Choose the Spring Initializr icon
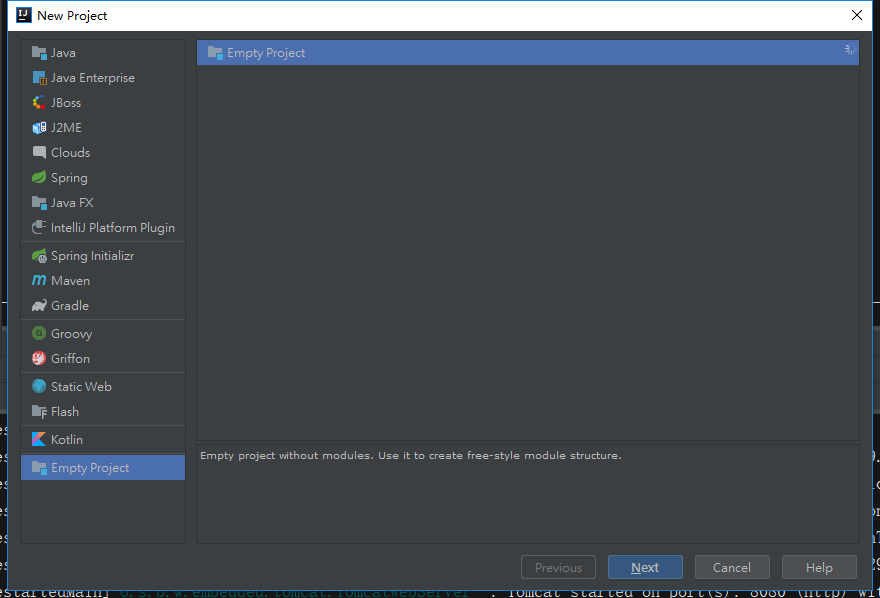Image resolution: width=880 pixels, height=598 pixels. [x=39, y=256]
